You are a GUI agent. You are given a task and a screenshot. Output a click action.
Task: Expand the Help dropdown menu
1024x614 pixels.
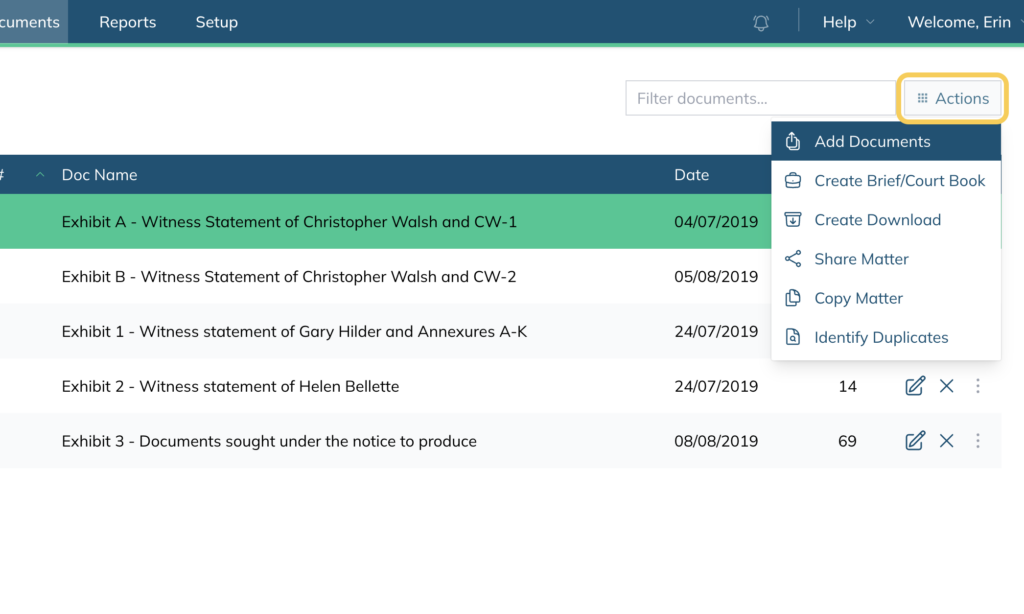point(848,22)
